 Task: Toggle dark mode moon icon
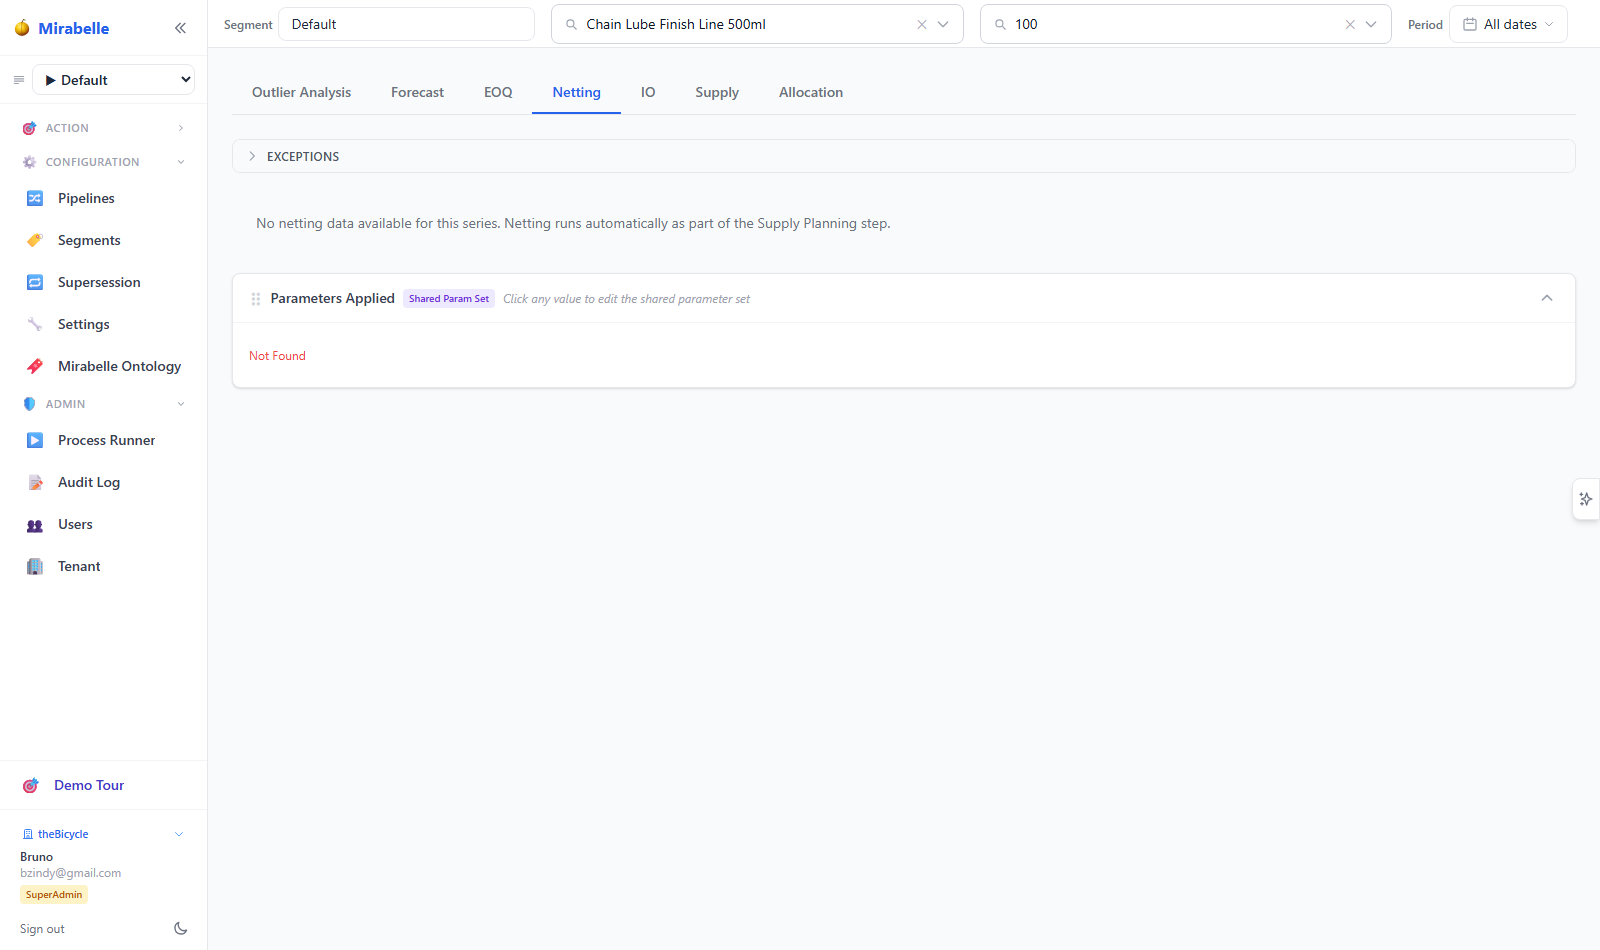click(181, 928)
